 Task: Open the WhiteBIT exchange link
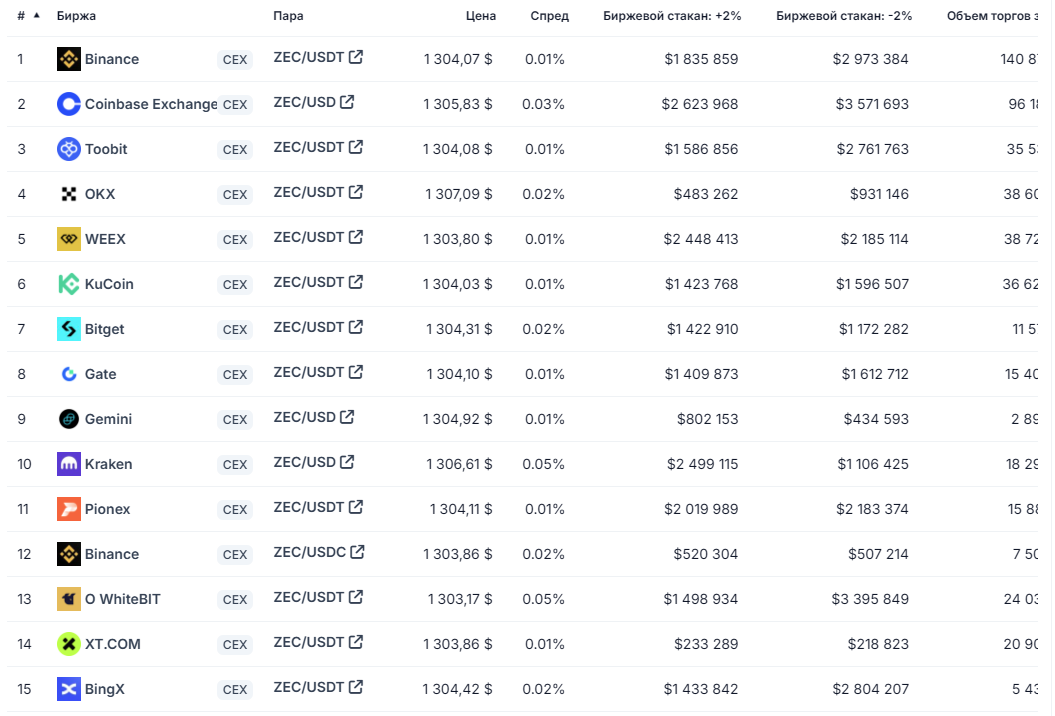click(122, 599)
